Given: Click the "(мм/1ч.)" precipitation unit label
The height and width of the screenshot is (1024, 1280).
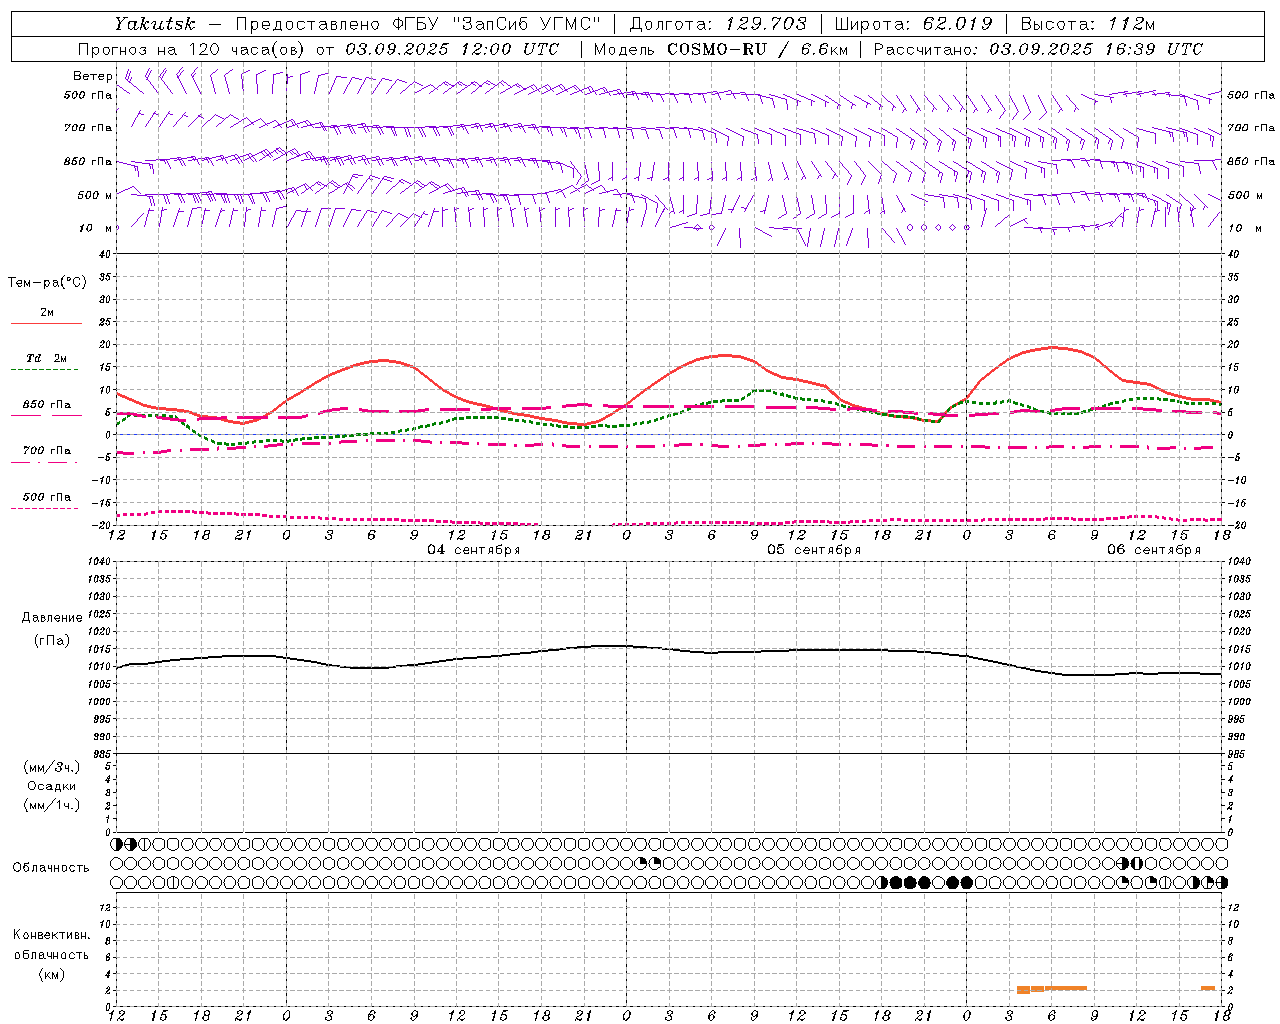Looking at the screenshot, I should pos(52,805).
